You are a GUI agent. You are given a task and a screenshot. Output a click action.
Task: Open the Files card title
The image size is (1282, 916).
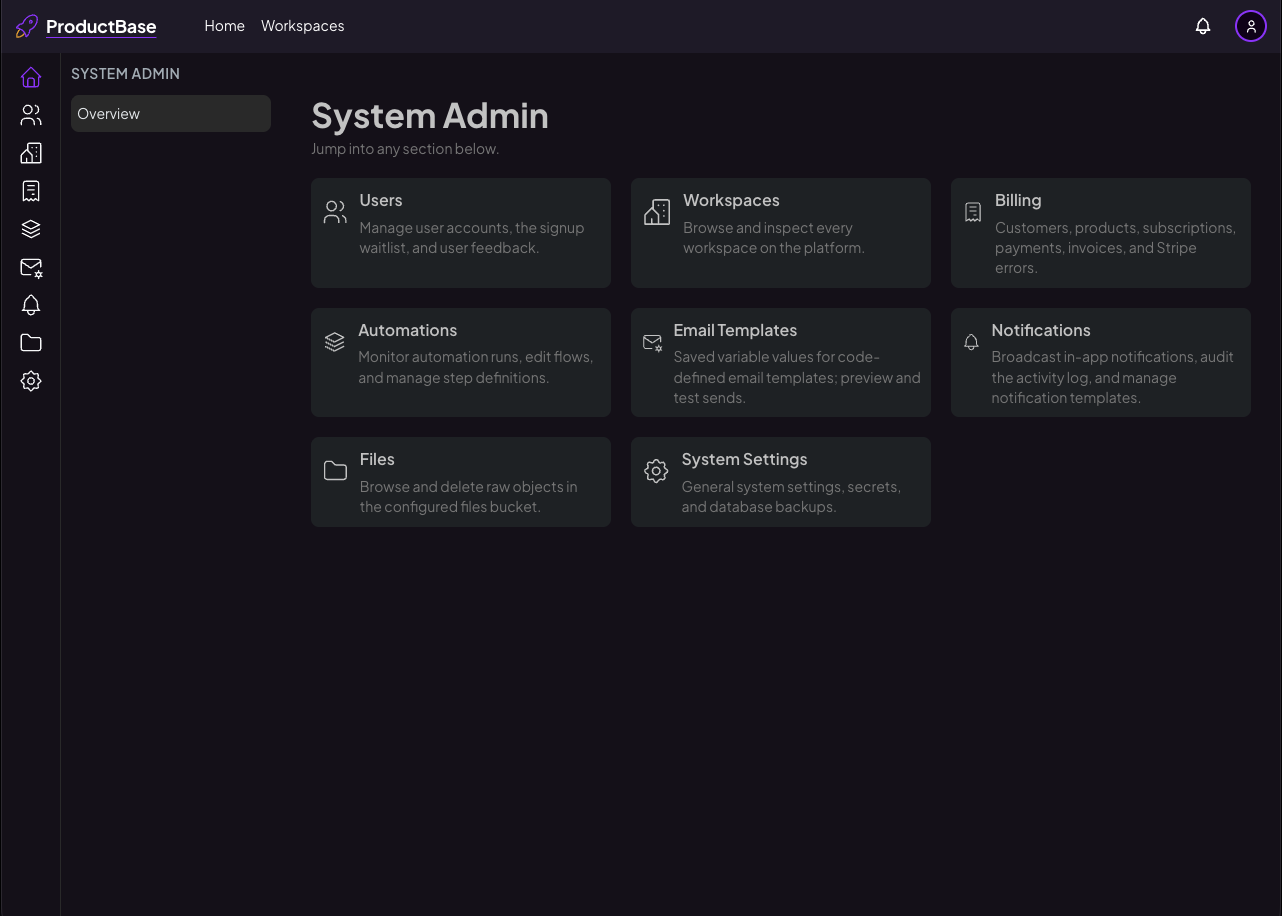point(377,459)
